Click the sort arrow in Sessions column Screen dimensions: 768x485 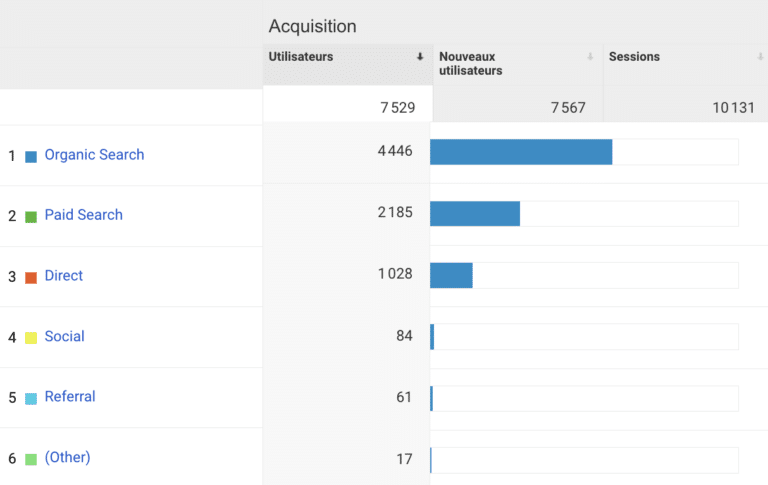(760, 57)
